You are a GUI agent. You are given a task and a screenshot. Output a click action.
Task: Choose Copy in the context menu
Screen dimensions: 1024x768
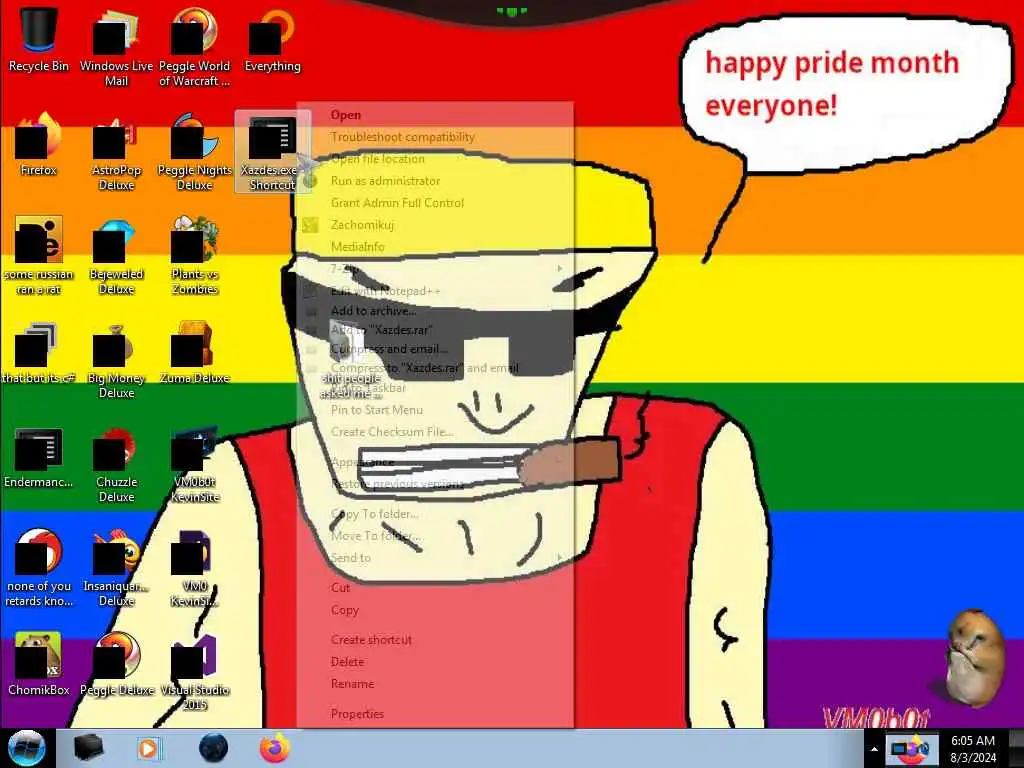435,610
